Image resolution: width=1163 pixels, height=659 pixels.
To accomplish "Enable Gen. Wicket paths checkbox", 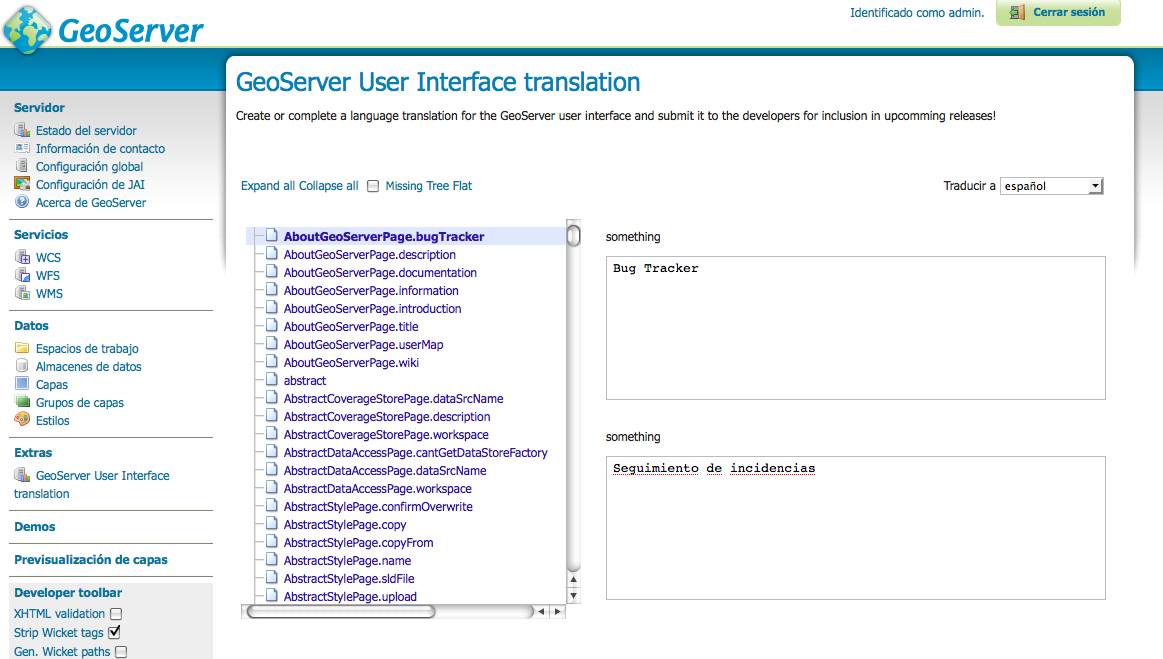I will click(x=121, y=652).
